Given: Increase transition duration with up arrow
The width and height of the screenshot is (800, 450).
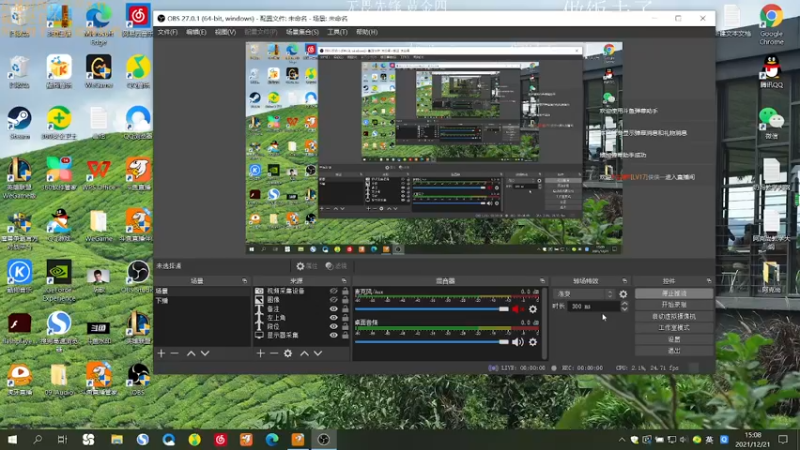Looking at the screenshot, I should pyautogui.click(x=624, y=304).
